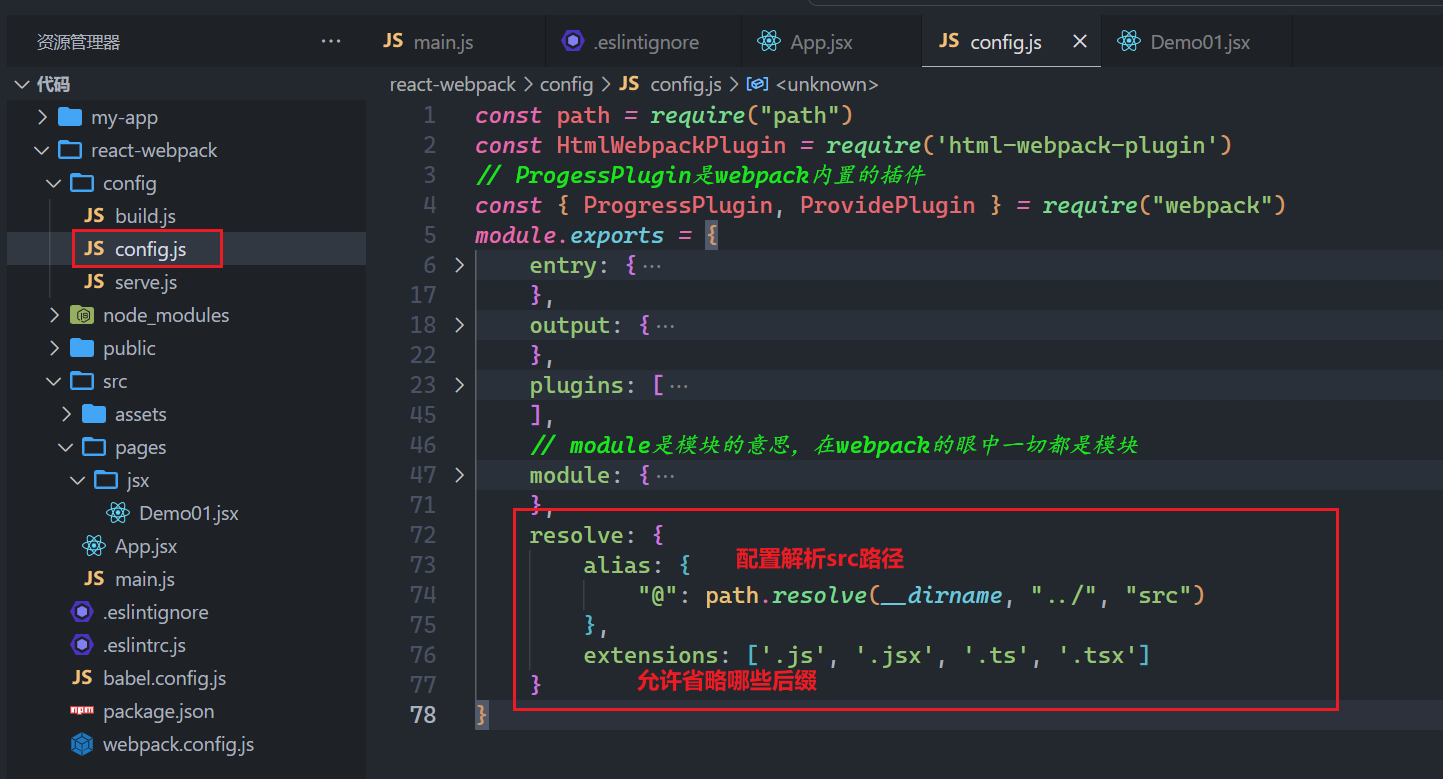
Task: Click the React icon on Demo01.jsx tab
Action: [1129, 41]
